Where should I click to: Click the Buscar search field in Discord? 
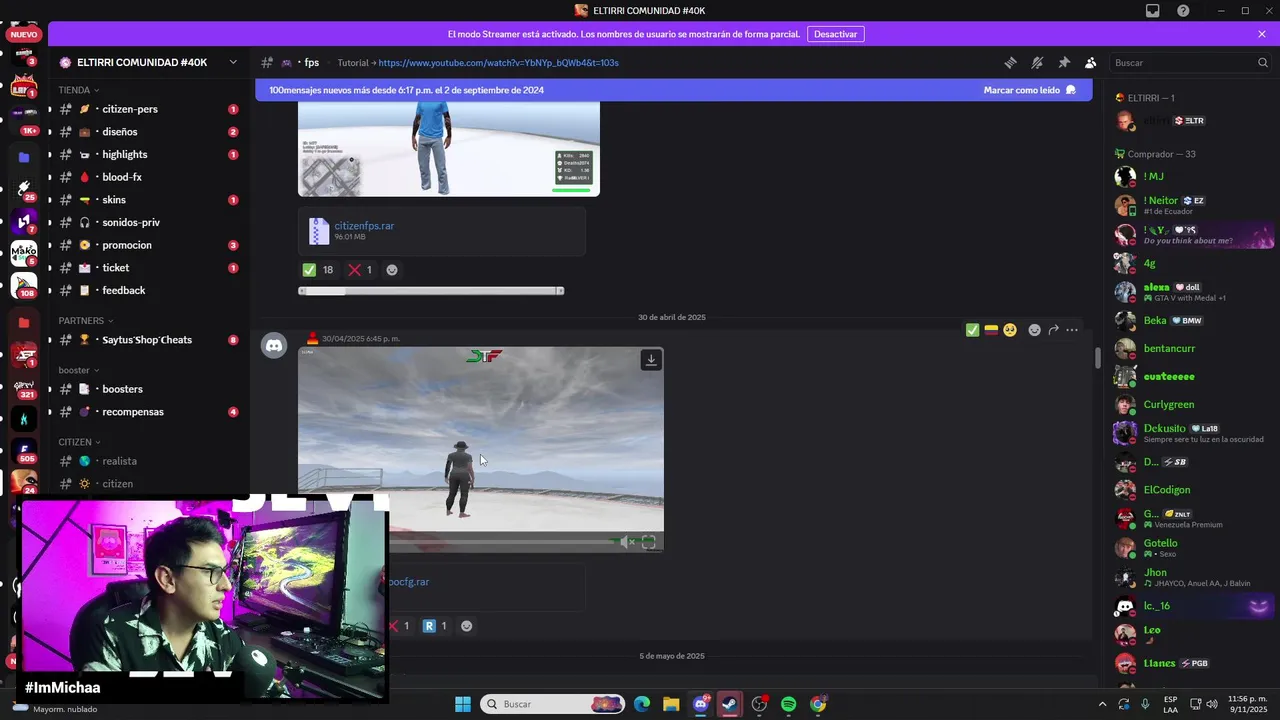point(1190,62)
